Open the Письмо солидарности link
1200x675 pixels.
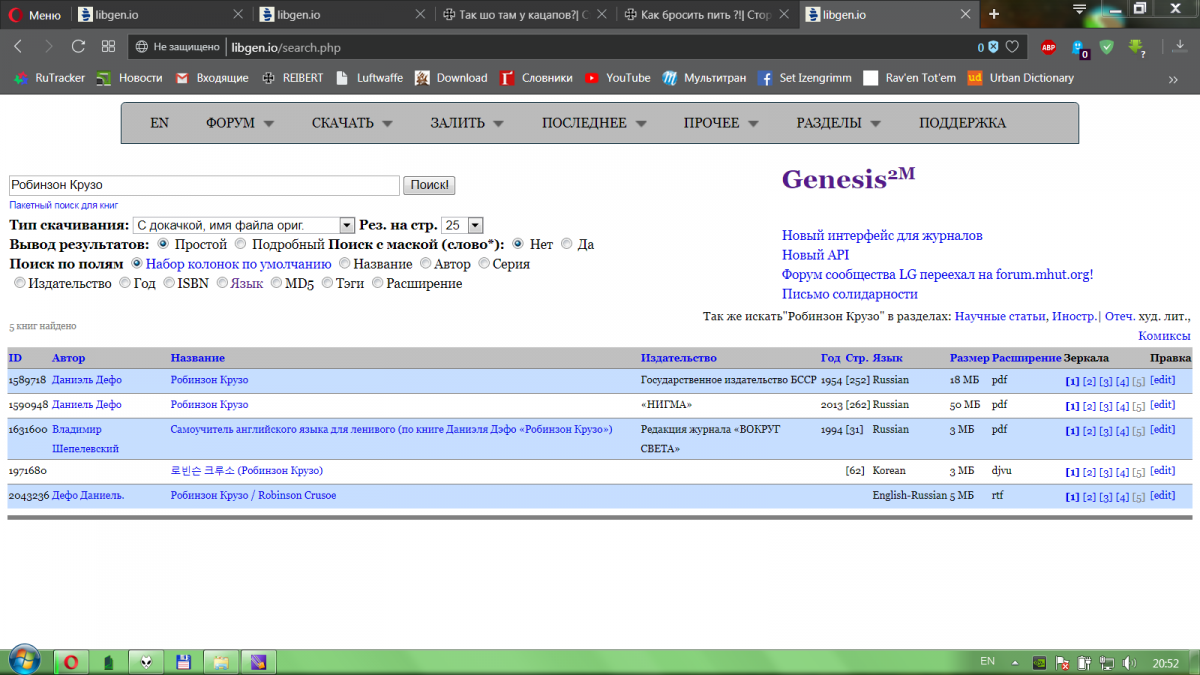[850, 294]
